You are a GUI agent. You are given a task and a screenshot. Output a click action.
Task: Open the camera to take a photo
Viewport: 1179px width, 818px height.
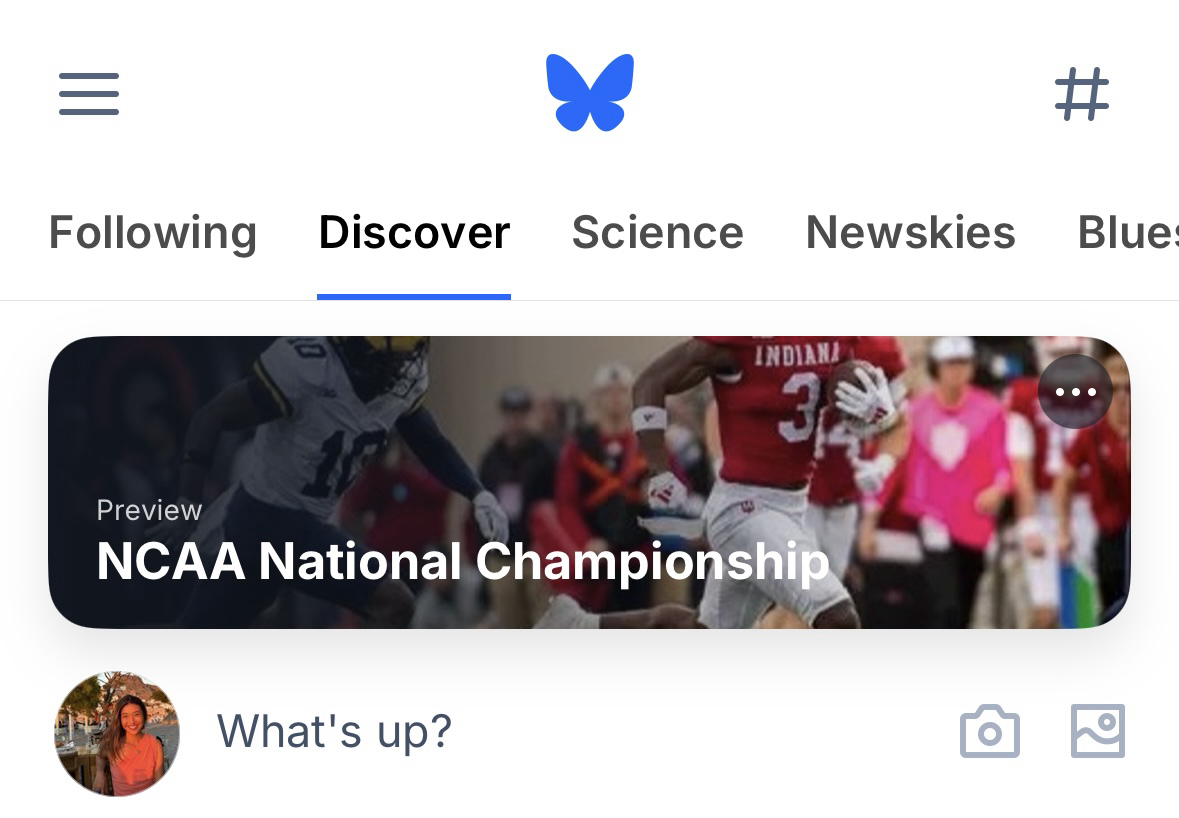(989, 732)
